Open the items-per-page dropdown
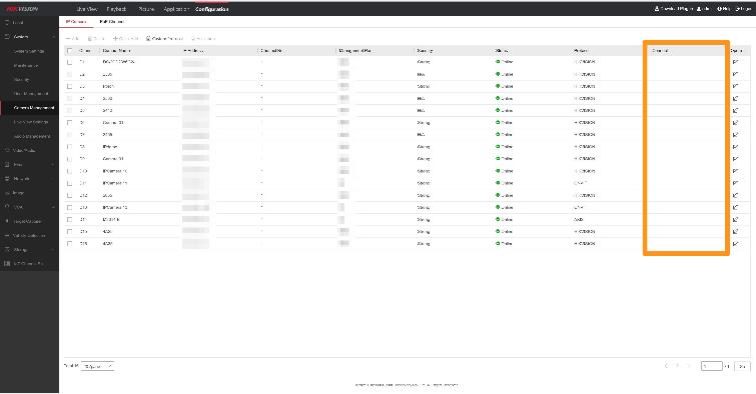 click(x=98, y=367)
